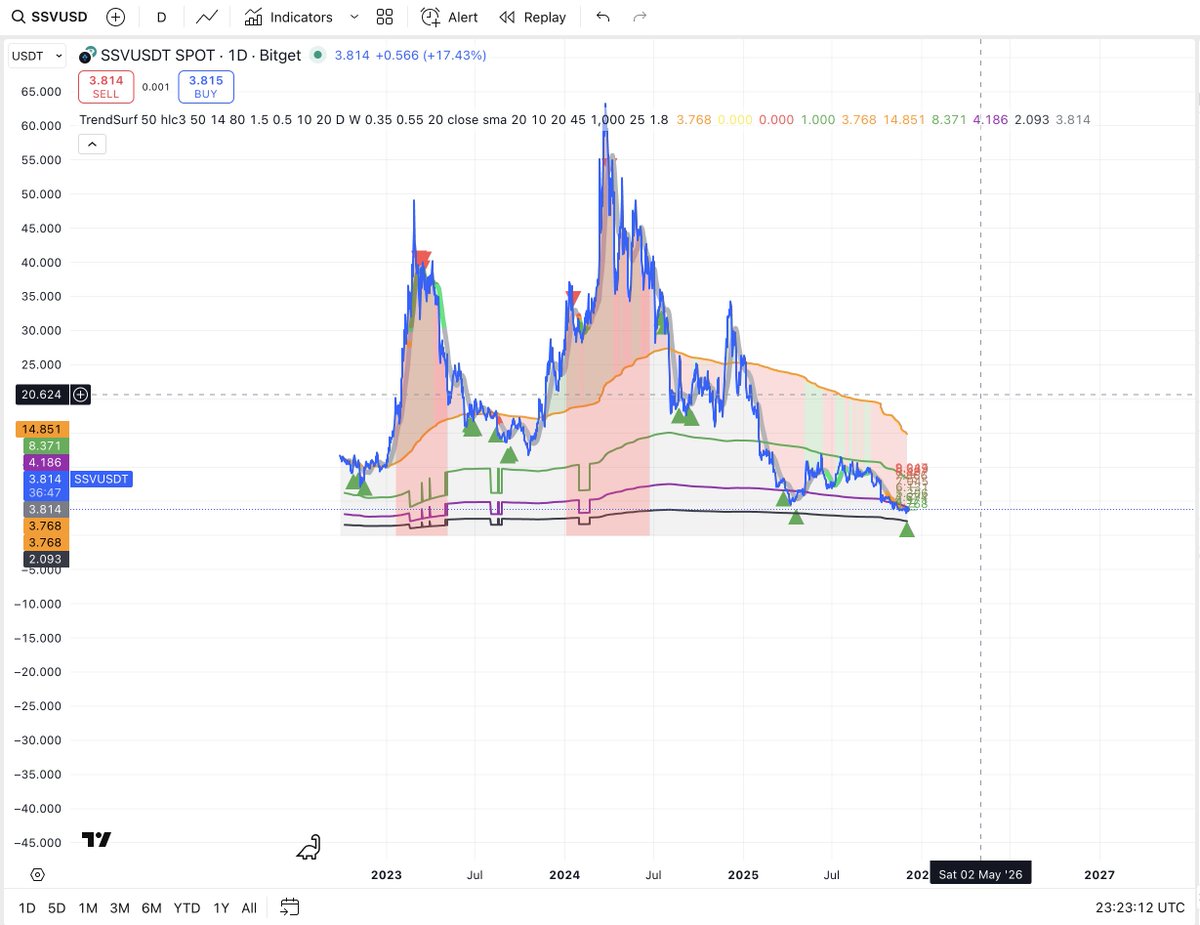Screen dimensions: 1200x925
Task: Open the D interval selector
Action: [x=161, y=17]
